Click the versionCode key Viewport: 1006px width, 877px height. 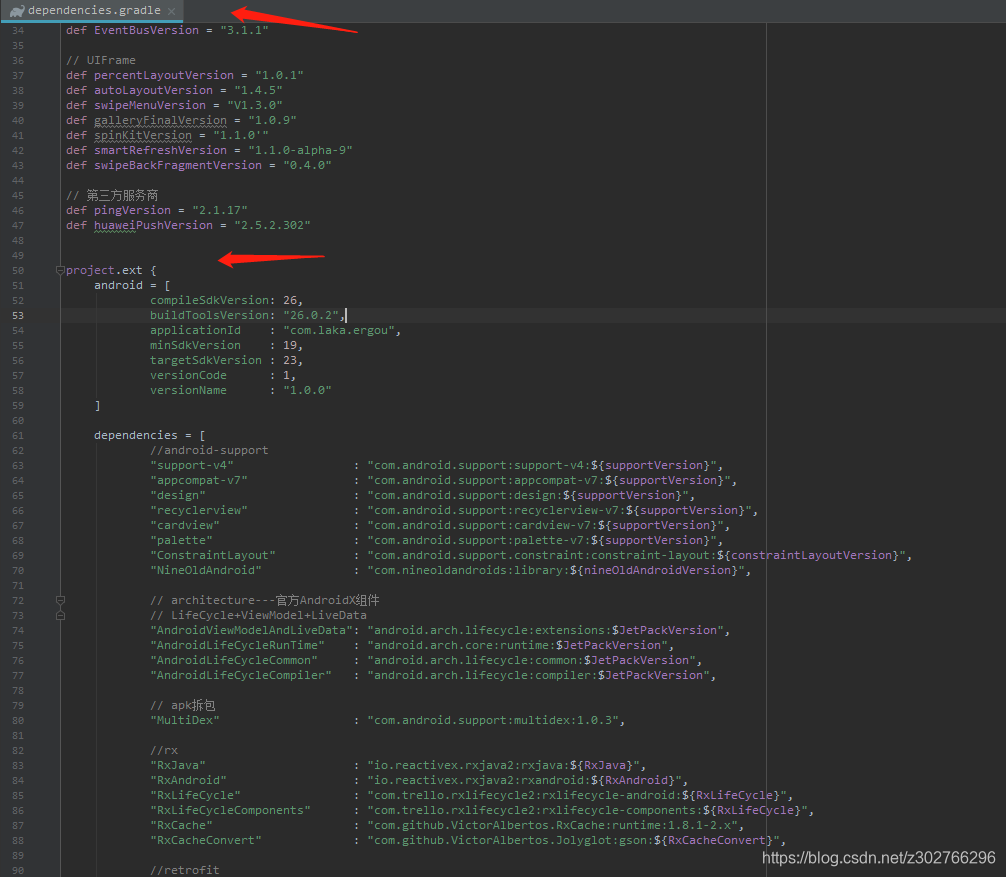[x=188, y=375]
